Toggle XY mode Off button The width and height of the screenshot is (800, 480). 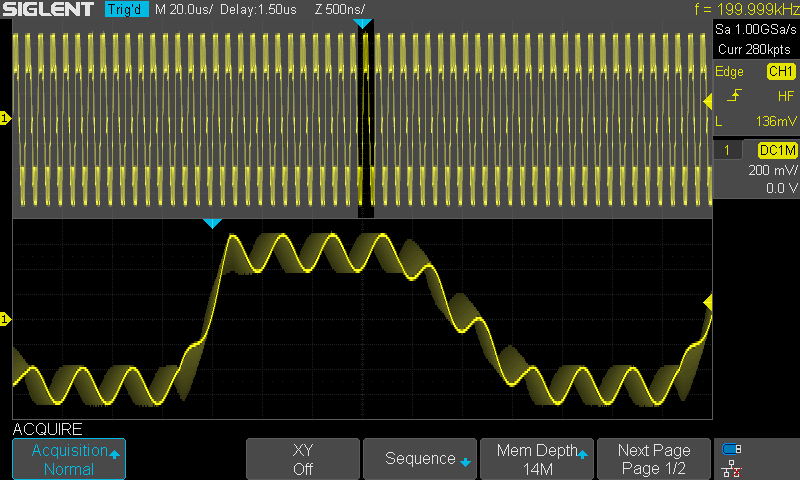pyautogui.click(x=302, y=459)
